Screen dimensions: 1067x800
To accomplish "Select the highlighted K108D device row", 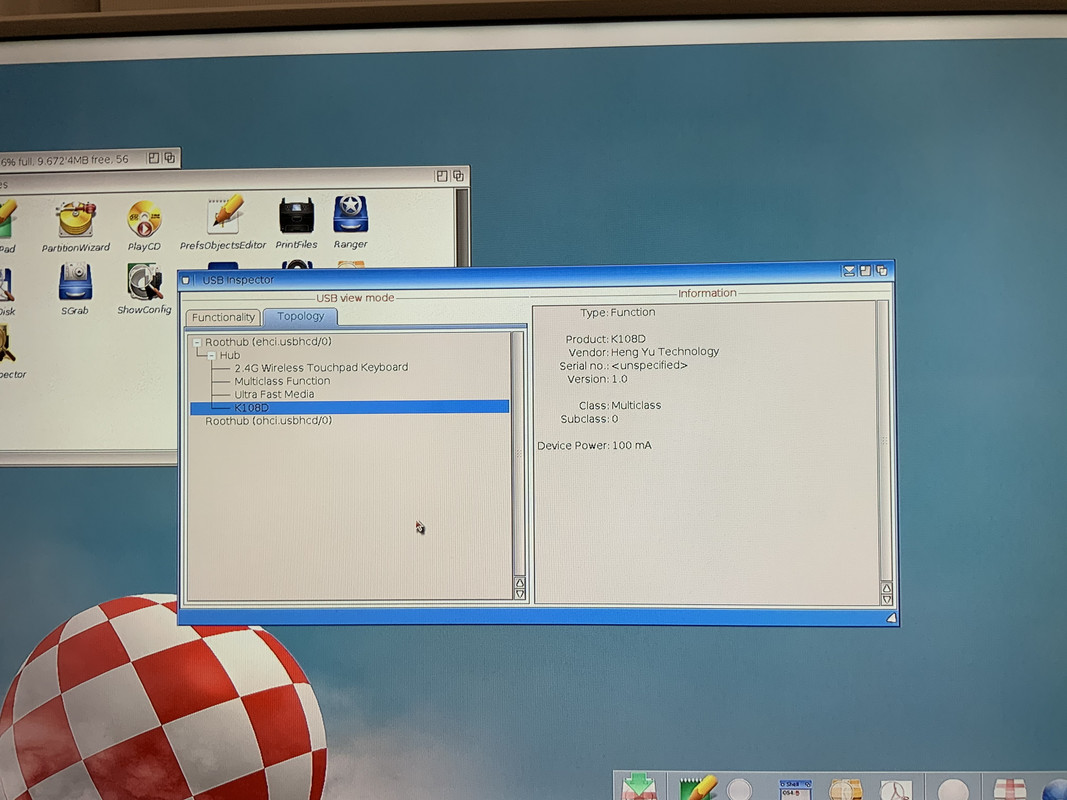I will pyautogui.click(x=349, y=407).
